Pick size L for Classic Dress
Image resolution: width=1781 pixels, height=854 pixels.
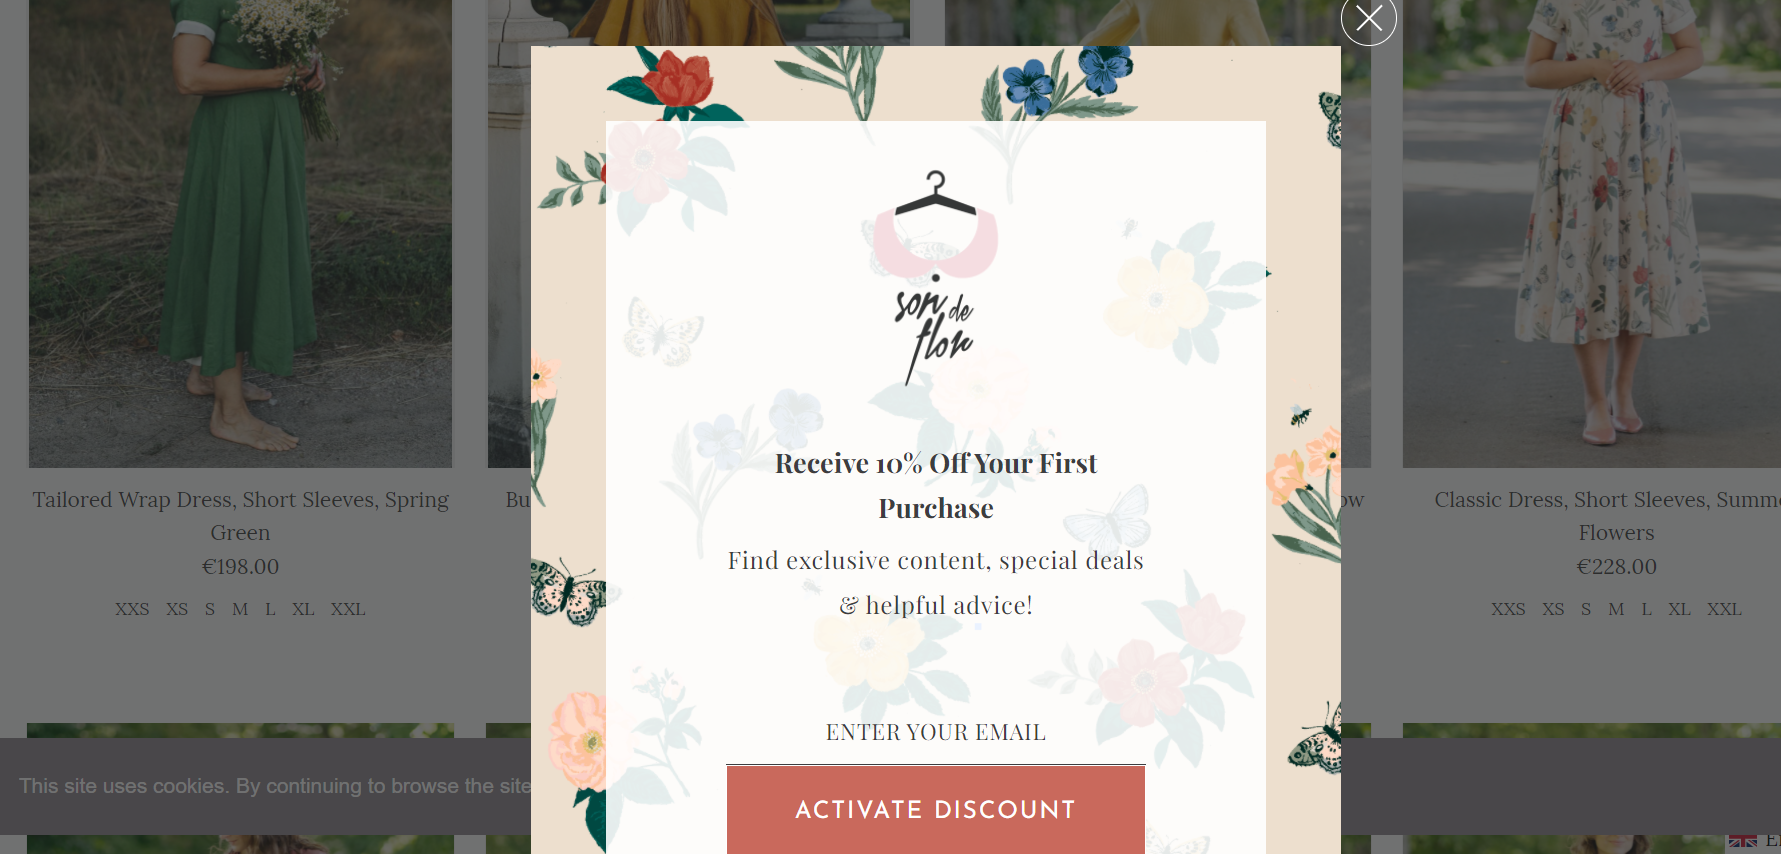tap(1646, 609)
